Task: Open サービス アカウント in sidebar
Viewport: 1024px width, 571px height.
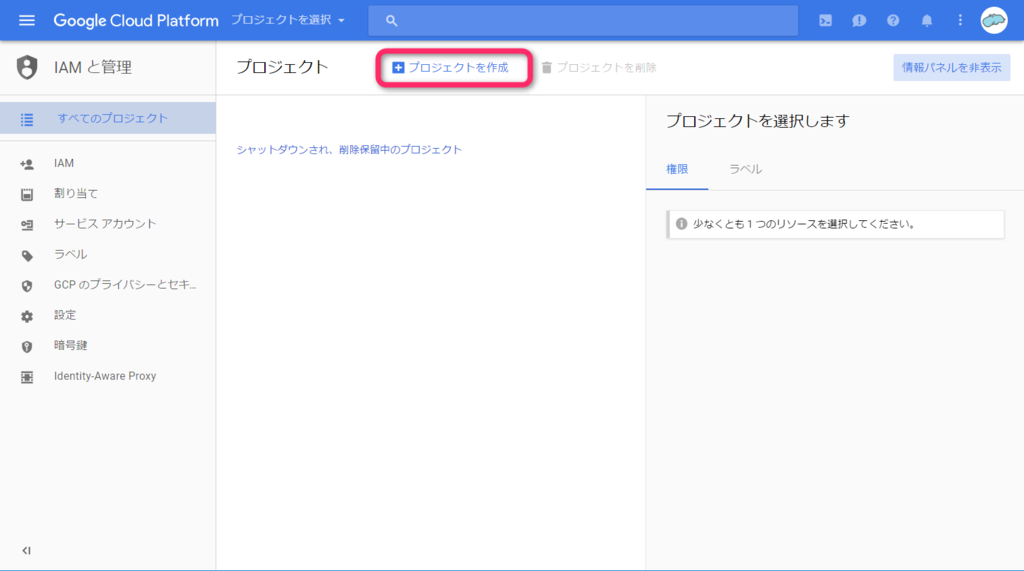Action: (x=105, y=224)
